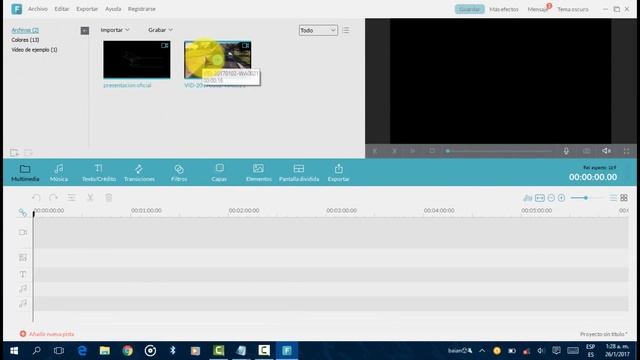Click the preview stop button
The image size is (640, 360).
(432, 151)
